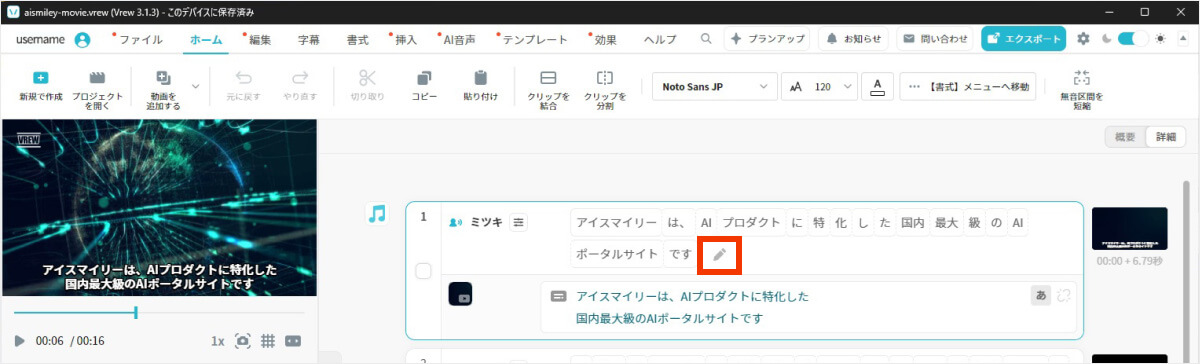This screenshot has width=1200, height=364.
Task: Open the font size 120 dropdown
Action: pos(819,87)
